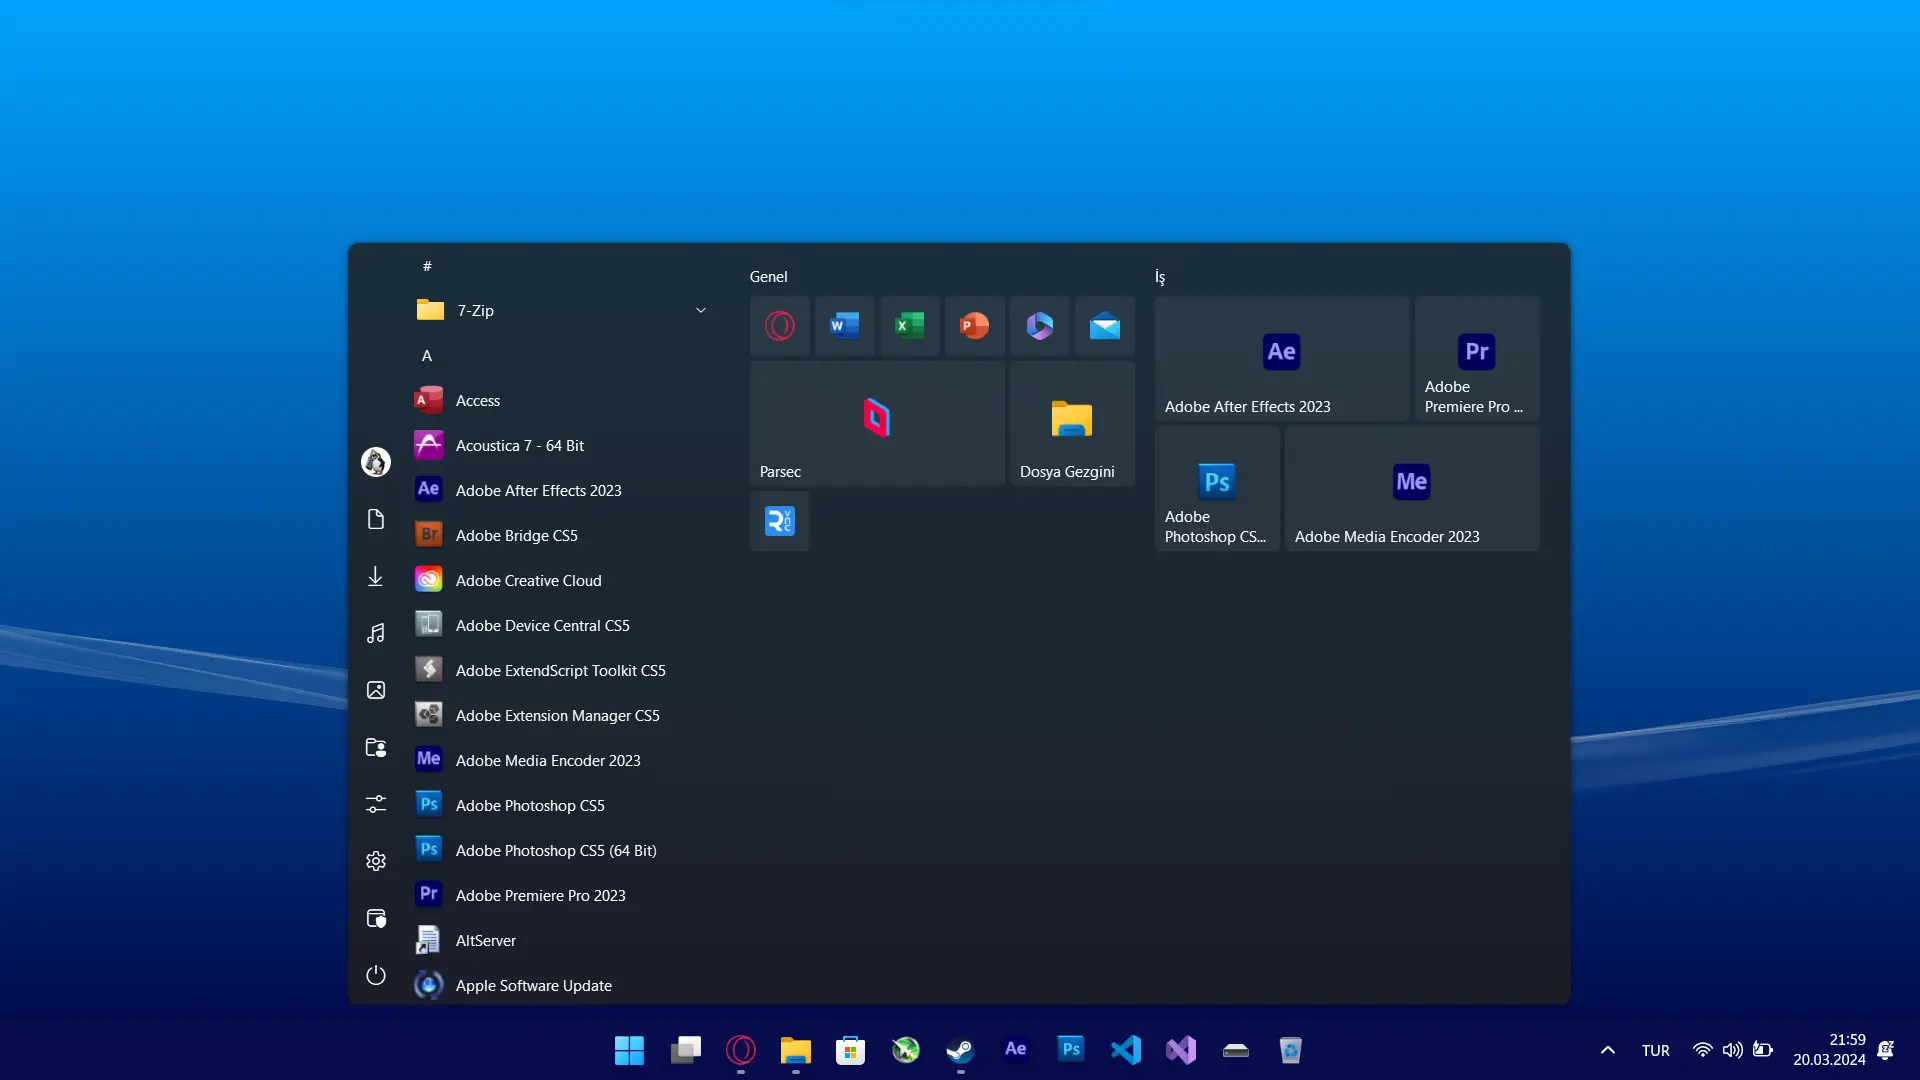Image resolution: width=1920 pixels, height=1080 pixels.
Task: Open Microsoft Store from the taskbar
Action: coord(851,1050)
